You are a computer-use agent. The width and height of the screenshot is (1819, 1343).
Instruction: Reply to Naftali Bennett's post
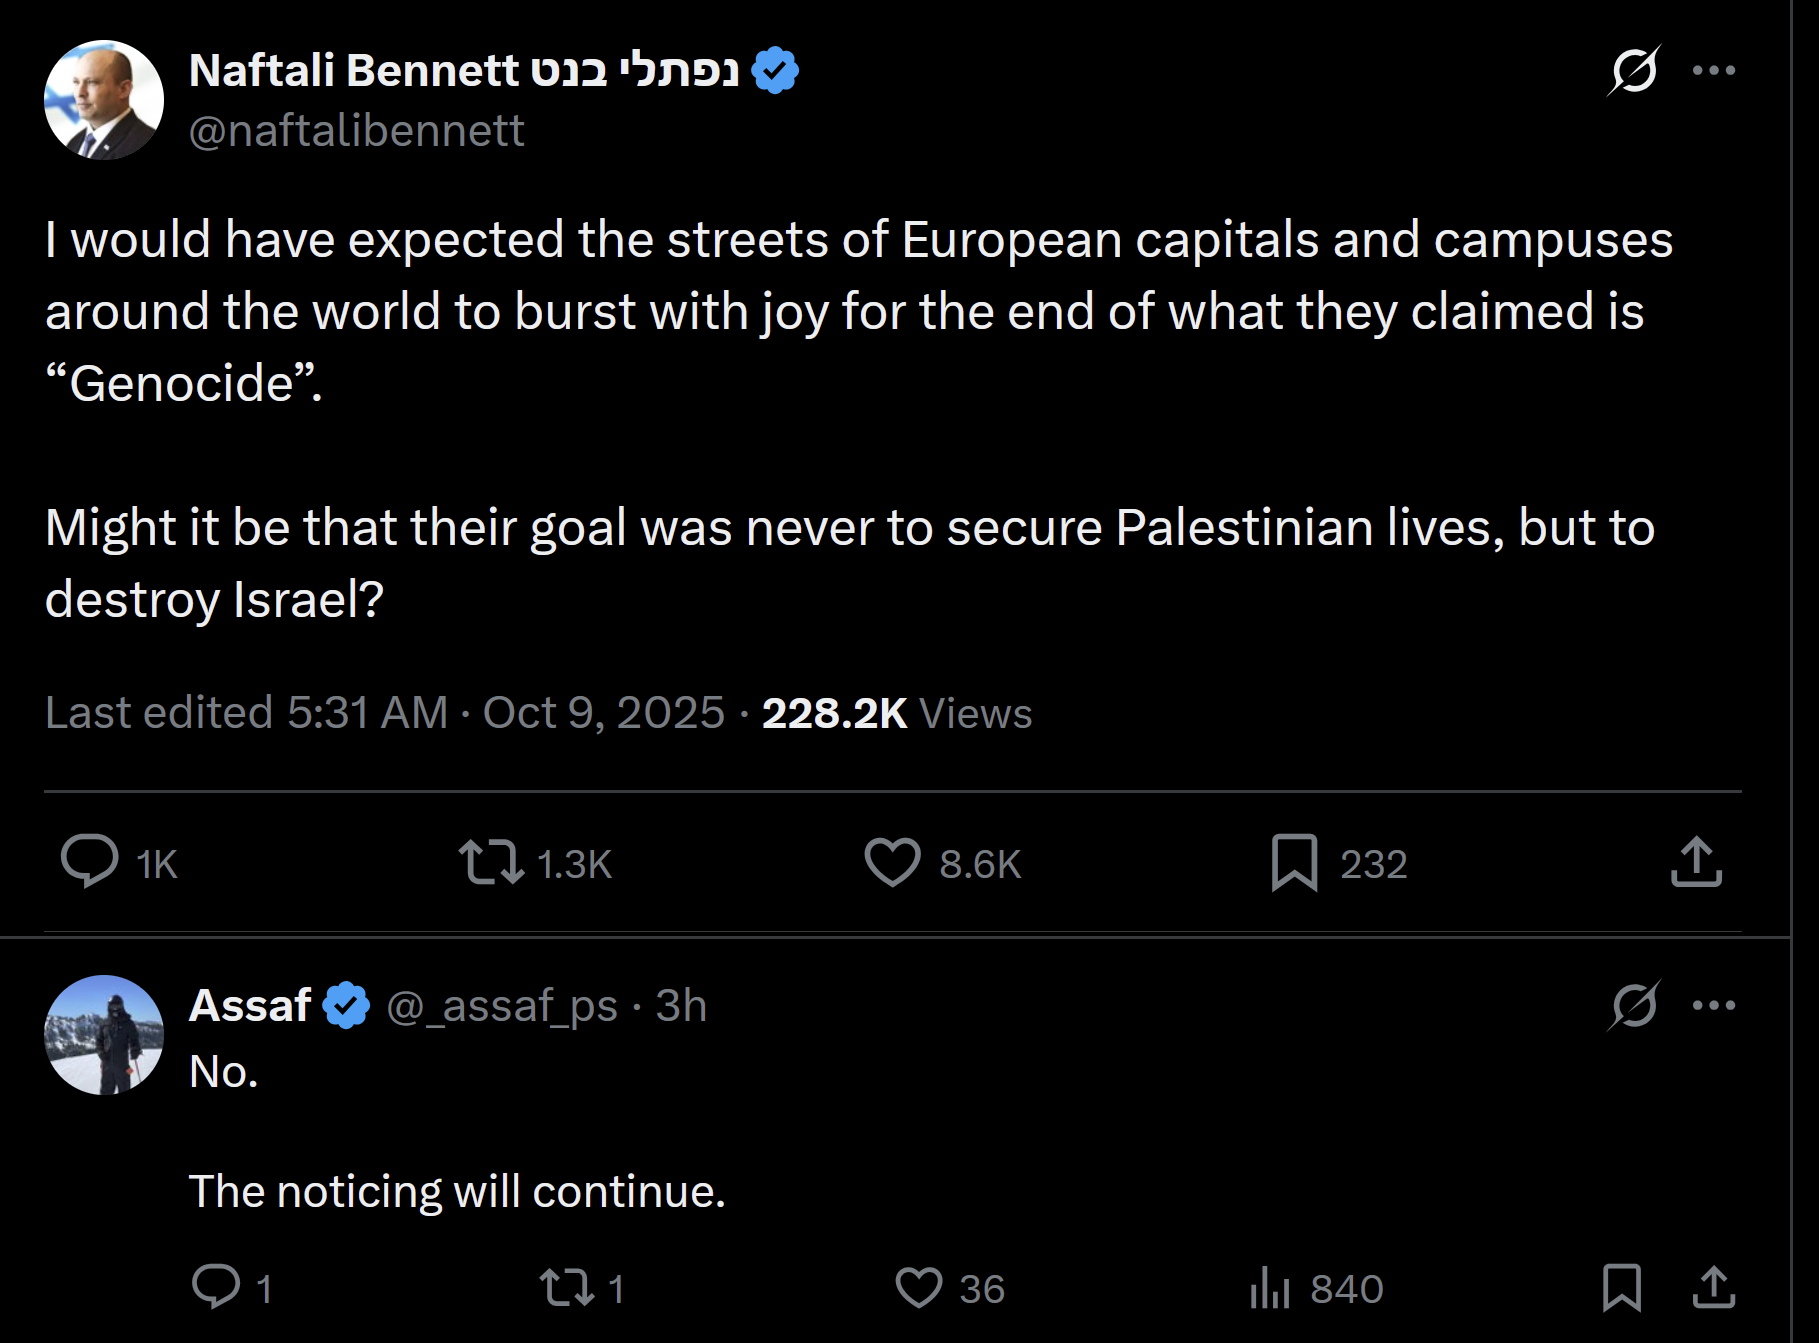click(x=90, y=861)
